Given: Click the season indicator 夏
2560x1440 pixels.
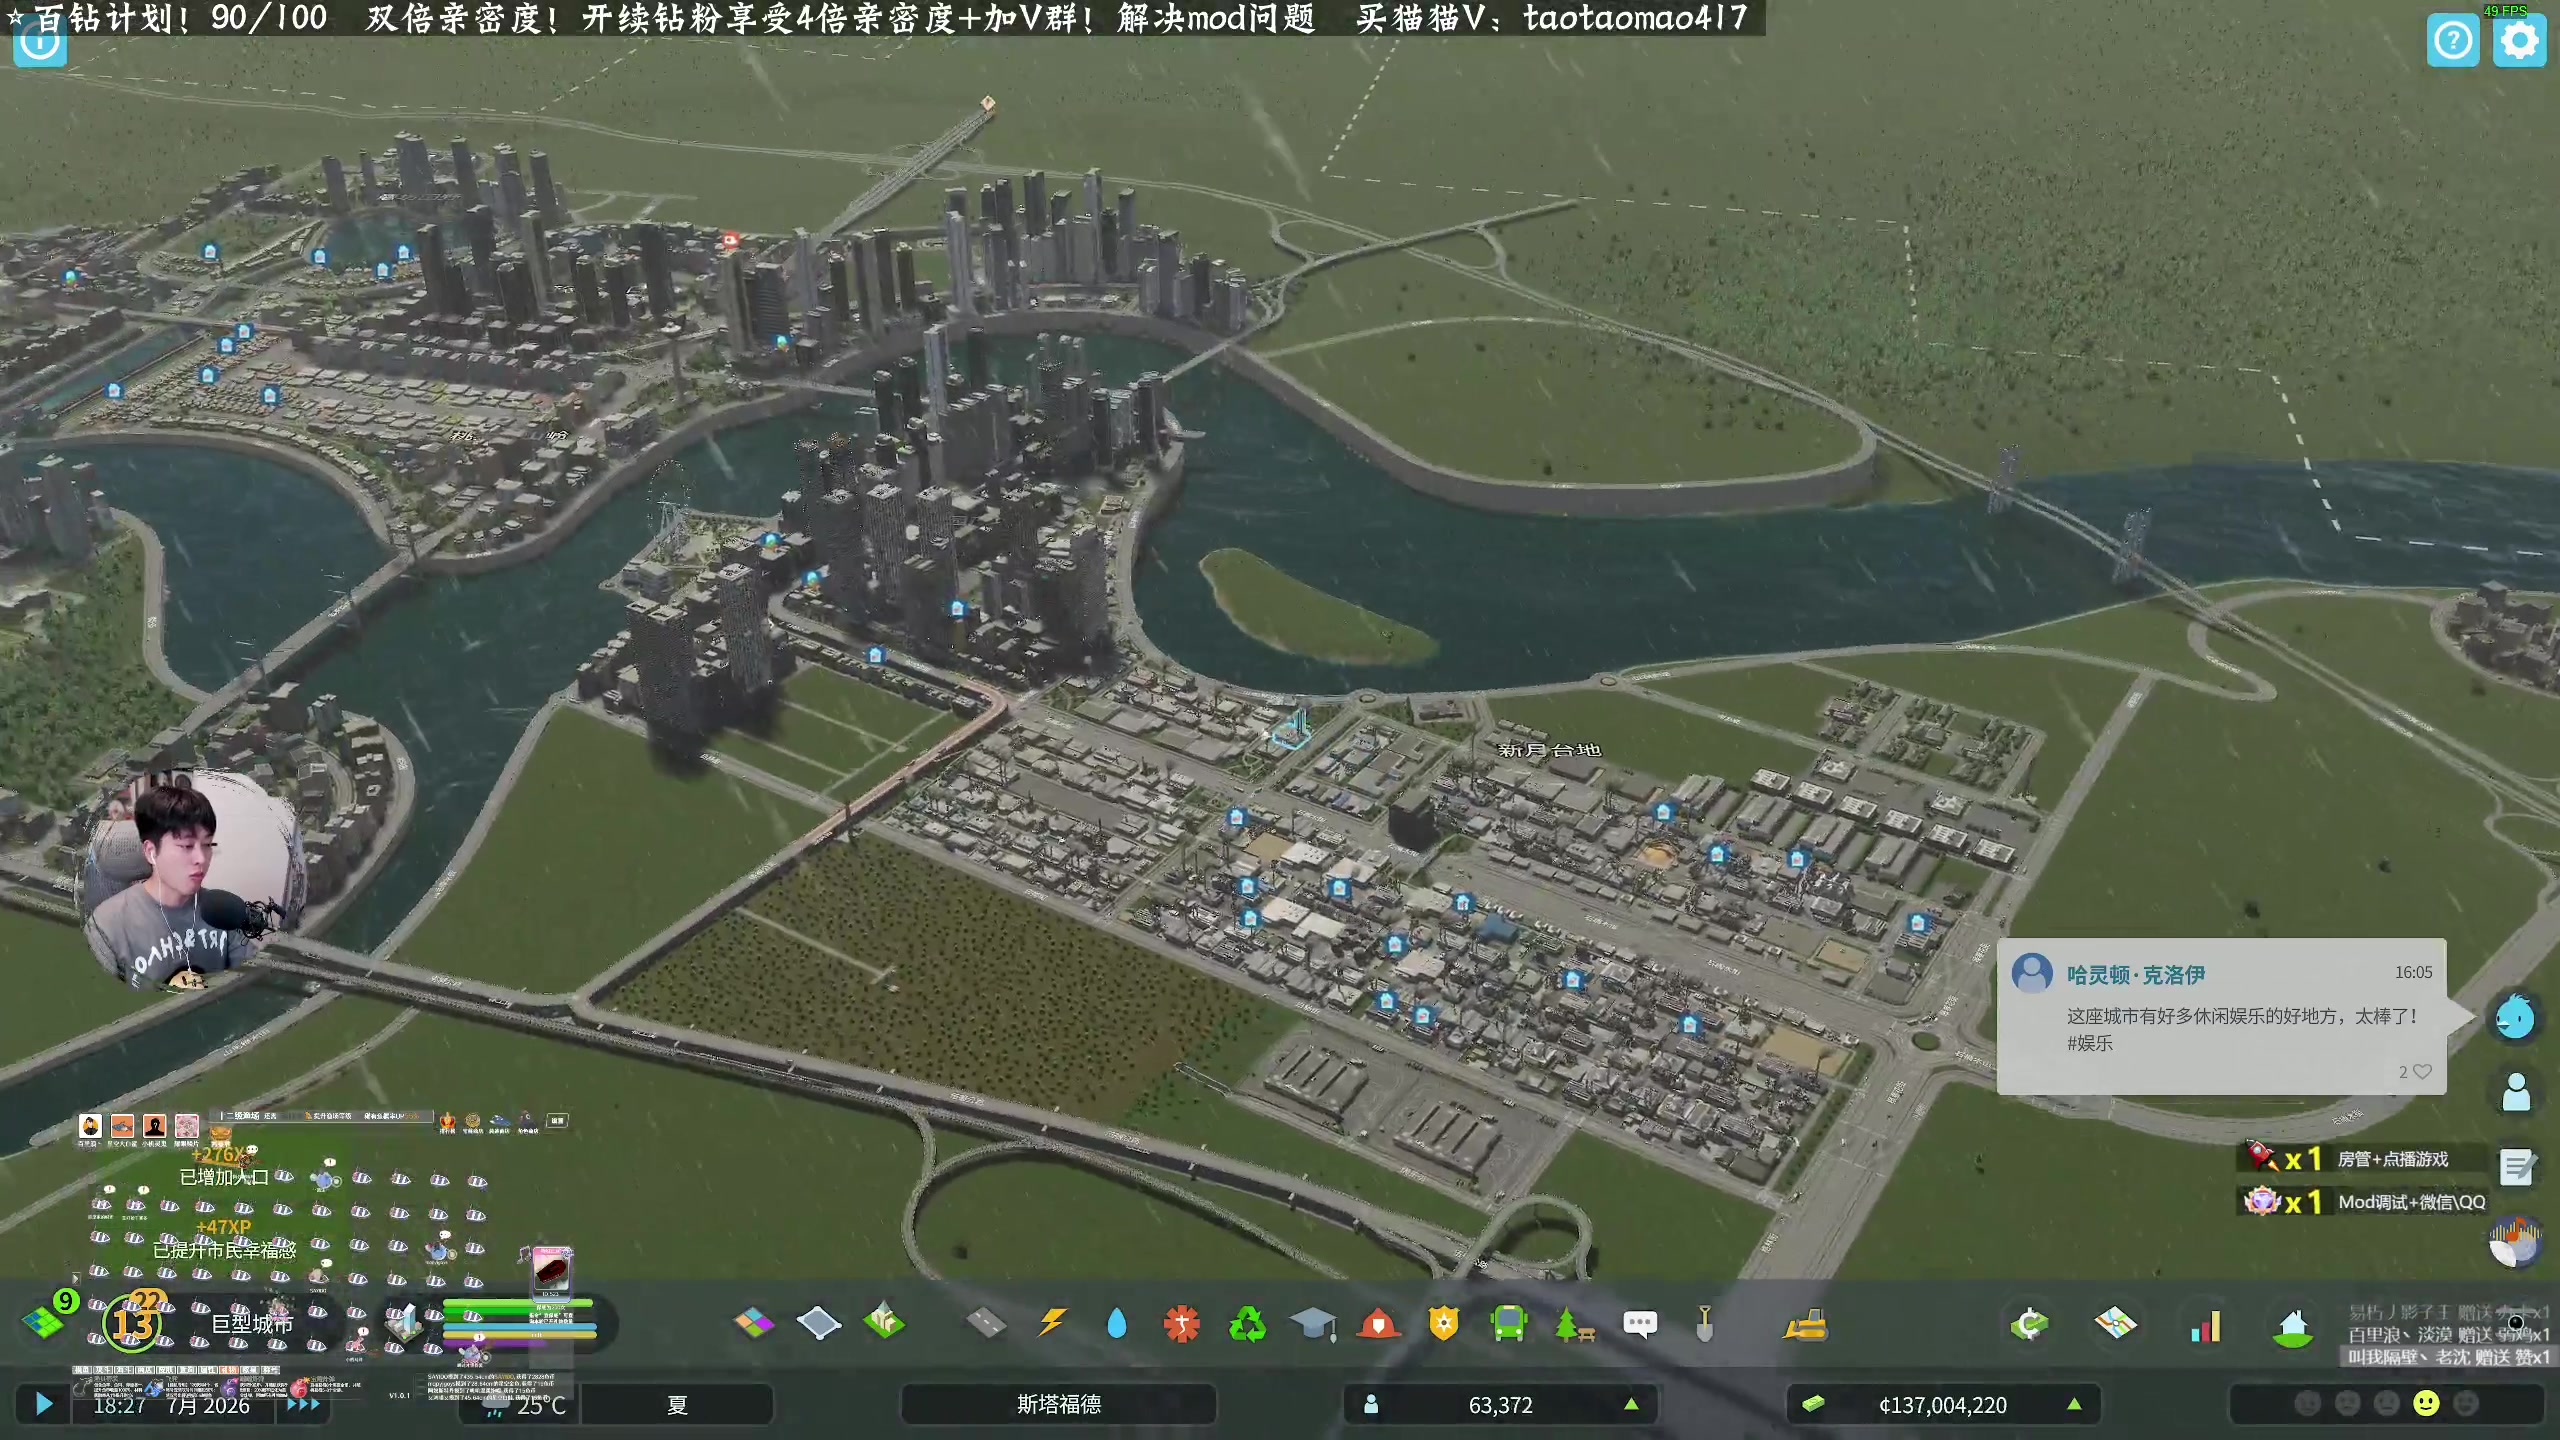Looking at the screenshot, I should click(677, 1404).
